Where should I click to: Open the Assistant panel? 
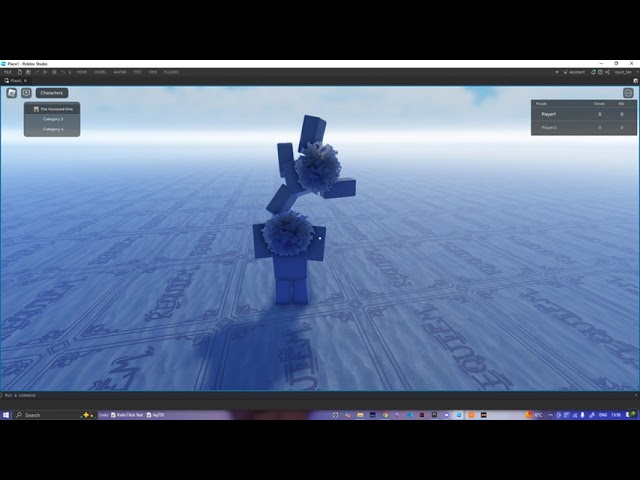point(574,72)
